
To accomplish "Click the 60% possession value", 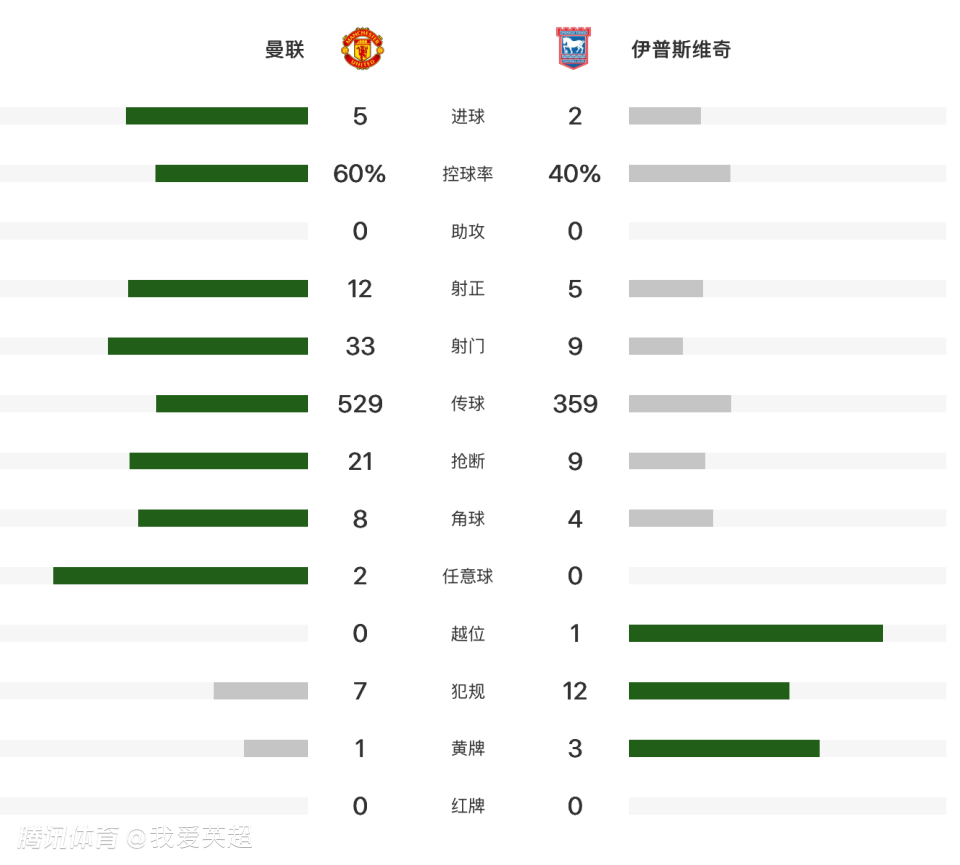I will click(359, 174).
